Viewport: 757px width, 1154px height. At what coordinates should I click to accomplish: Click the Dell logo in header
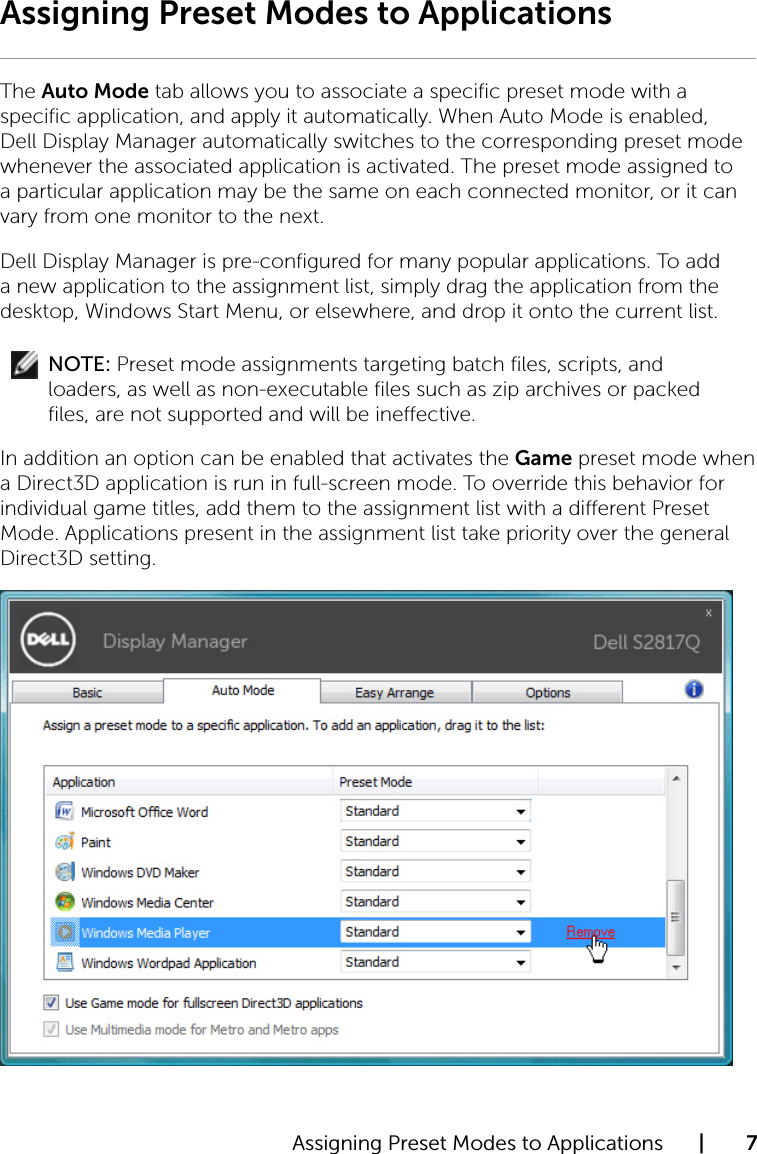point(49,640)
